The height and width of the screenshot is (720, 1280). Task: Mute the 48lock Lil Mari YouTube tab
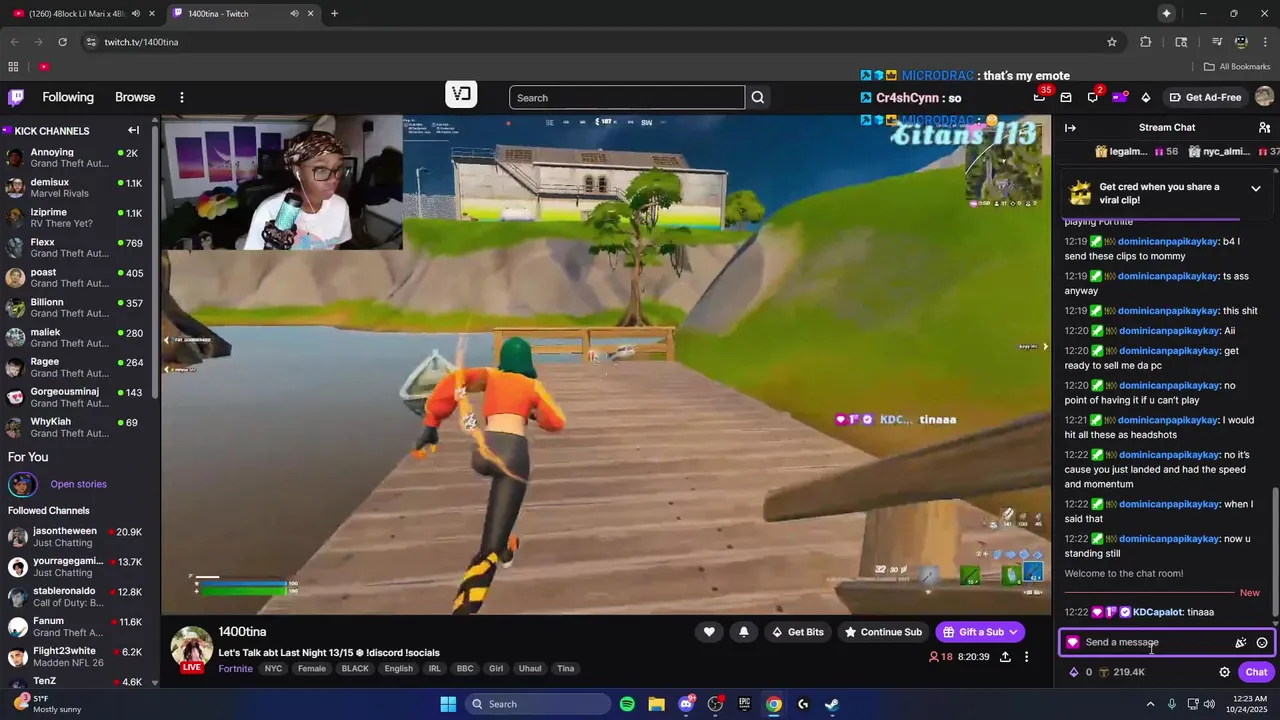coord(136,14)
